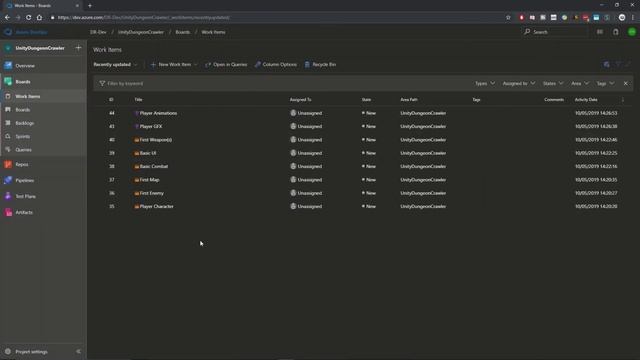Open the Recently updated view dropdown

click(x=116, y=64)
